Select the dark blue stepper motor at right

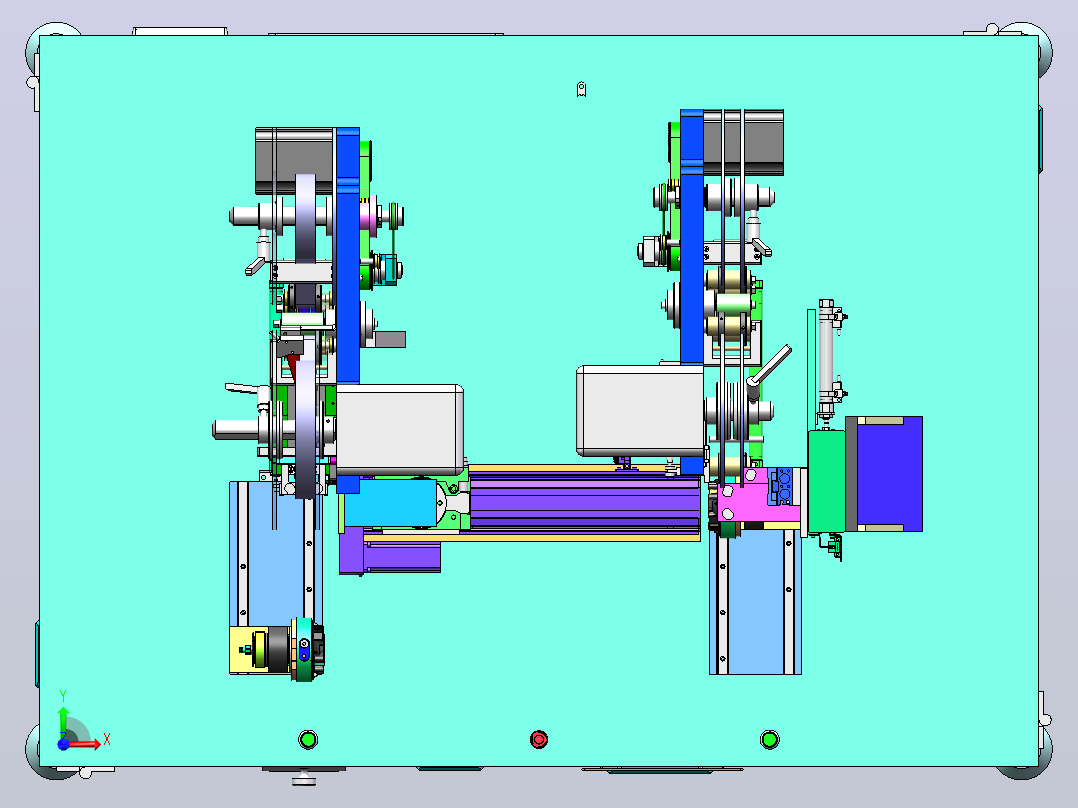889,473
